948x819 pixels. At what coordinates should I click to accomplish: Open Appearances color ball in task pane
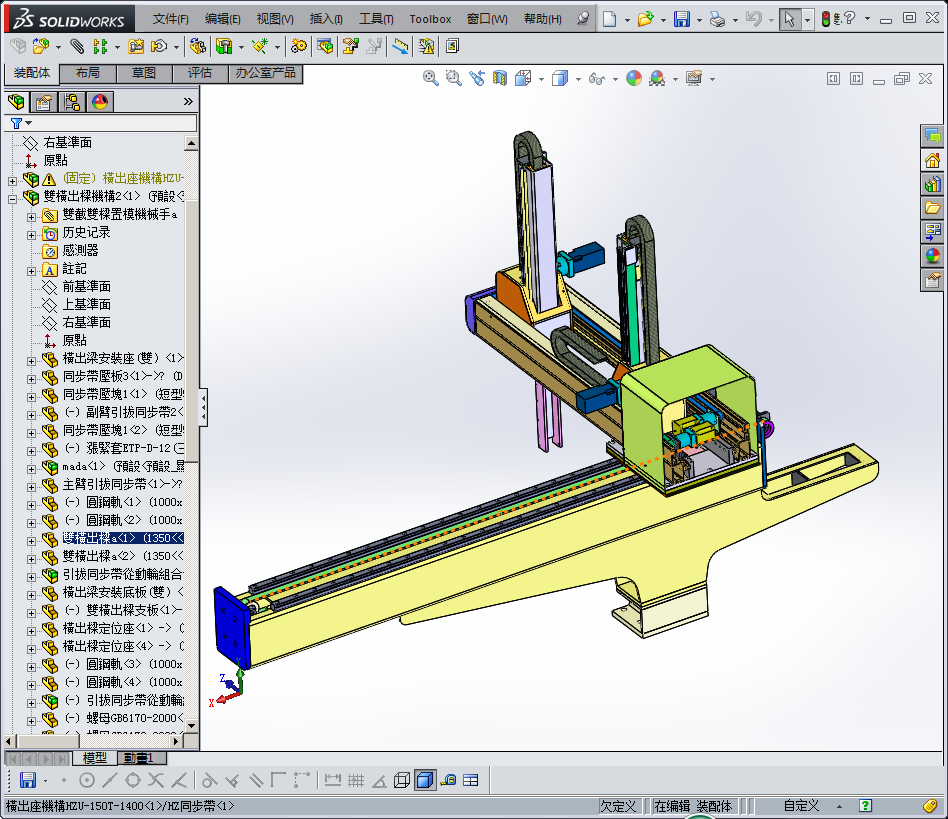pos(932,256)
